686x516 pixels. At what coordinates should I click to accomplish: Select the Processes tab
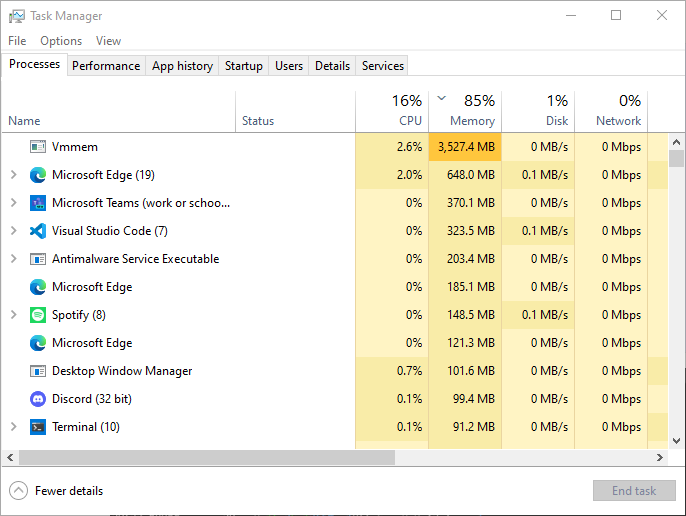[x=35, y=64]
